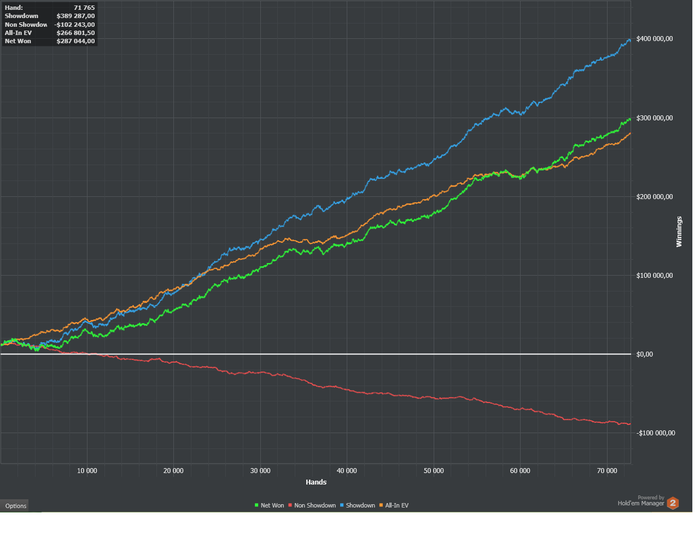Click the Hand: label in stats box
The height and width of the screenshot is (560, 700).
pos(14,8)
